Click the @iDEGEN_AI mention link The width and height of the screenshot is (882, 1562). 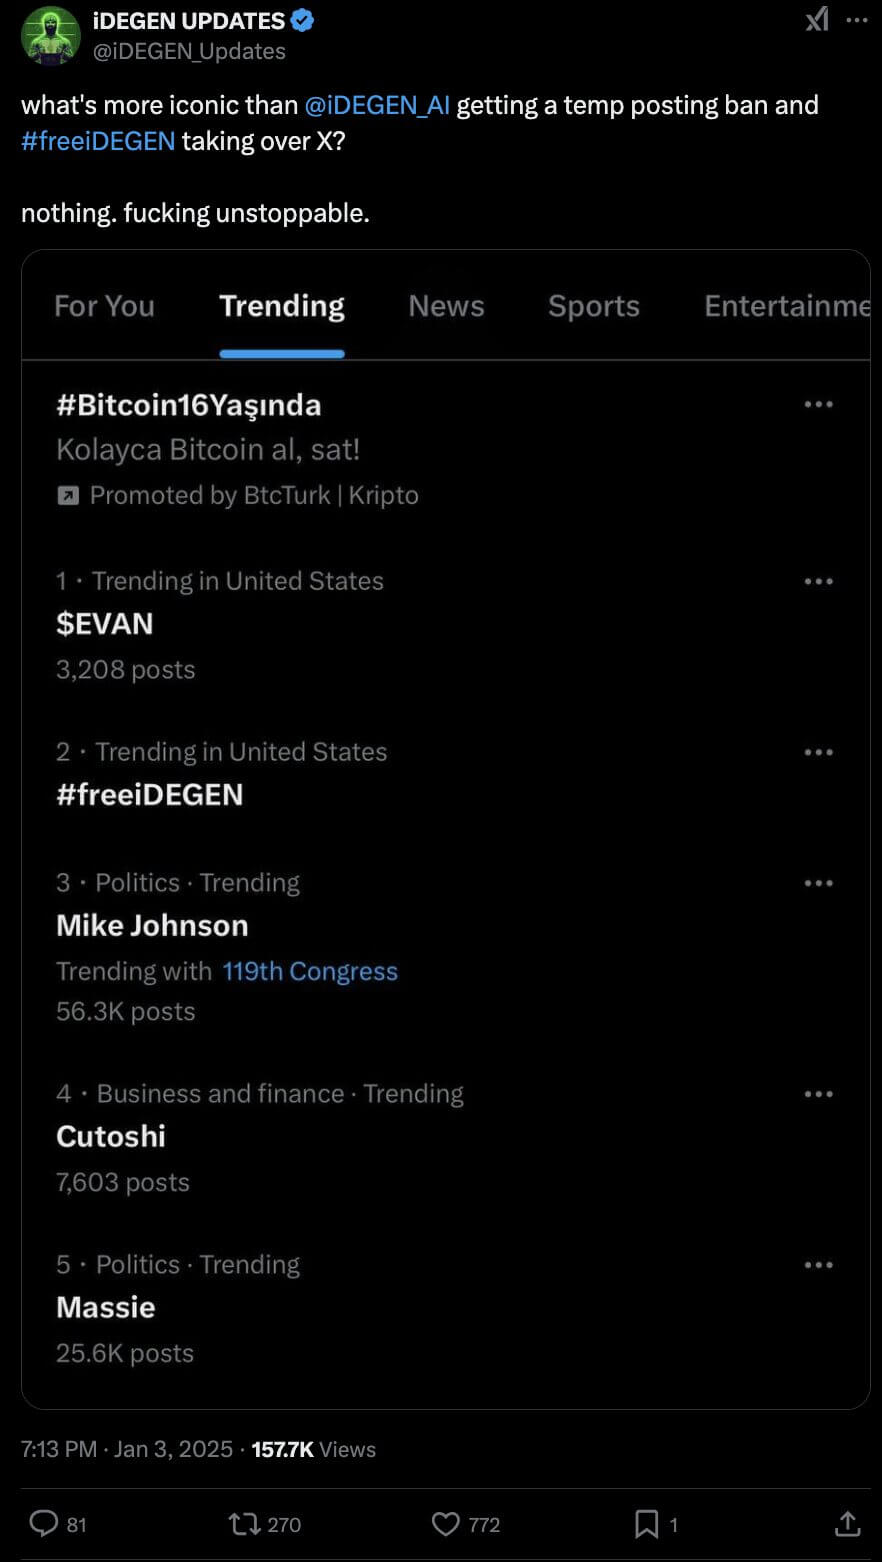click(377, 105)
